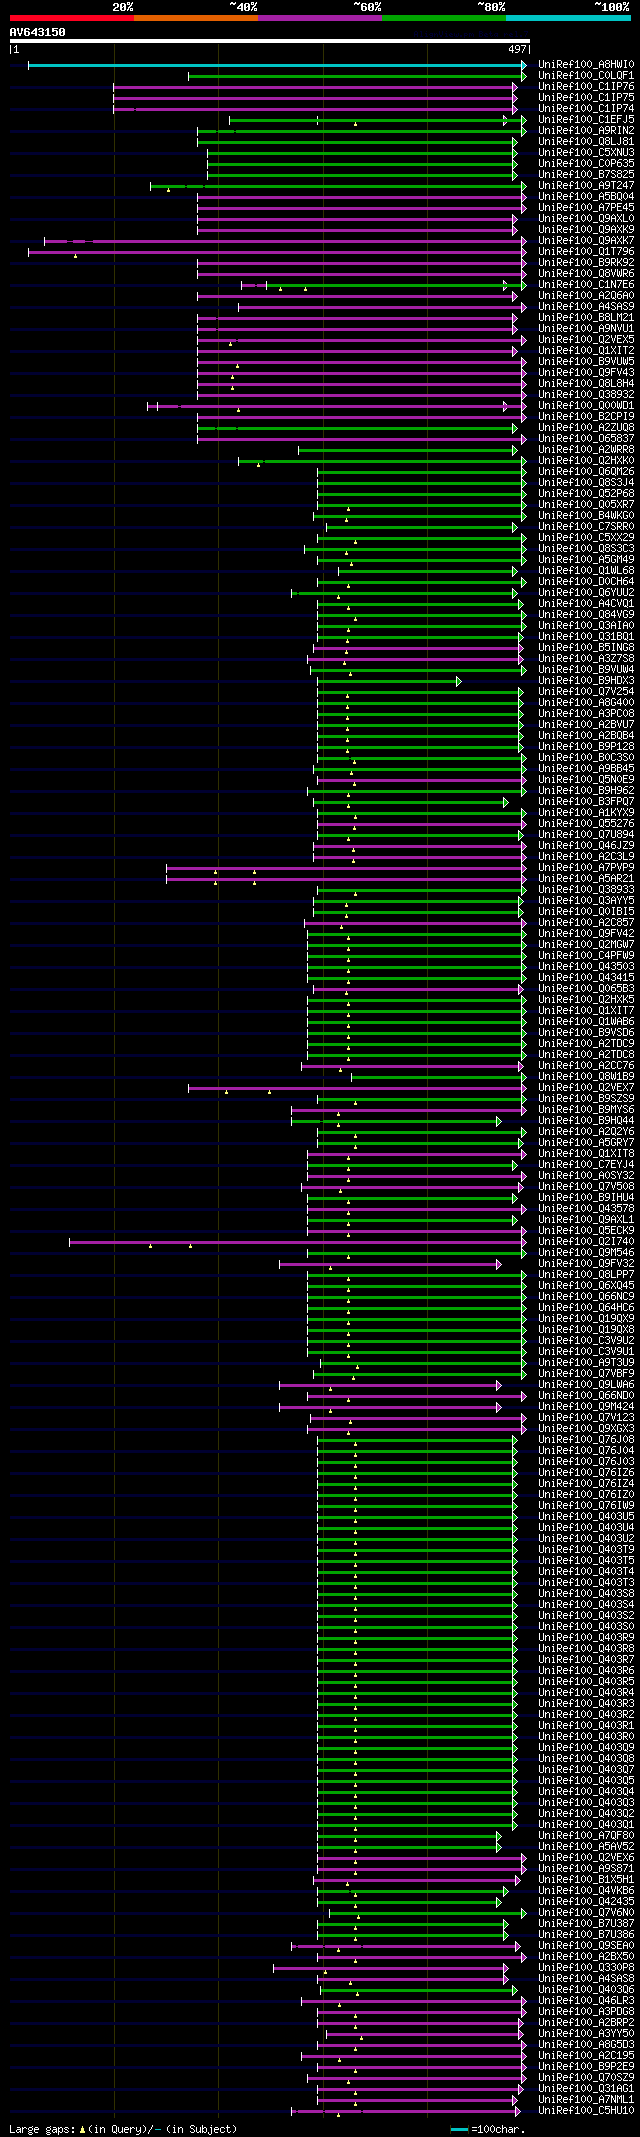Click hit label UniRef100_Q76IW9

click(x=586, y=1506)
